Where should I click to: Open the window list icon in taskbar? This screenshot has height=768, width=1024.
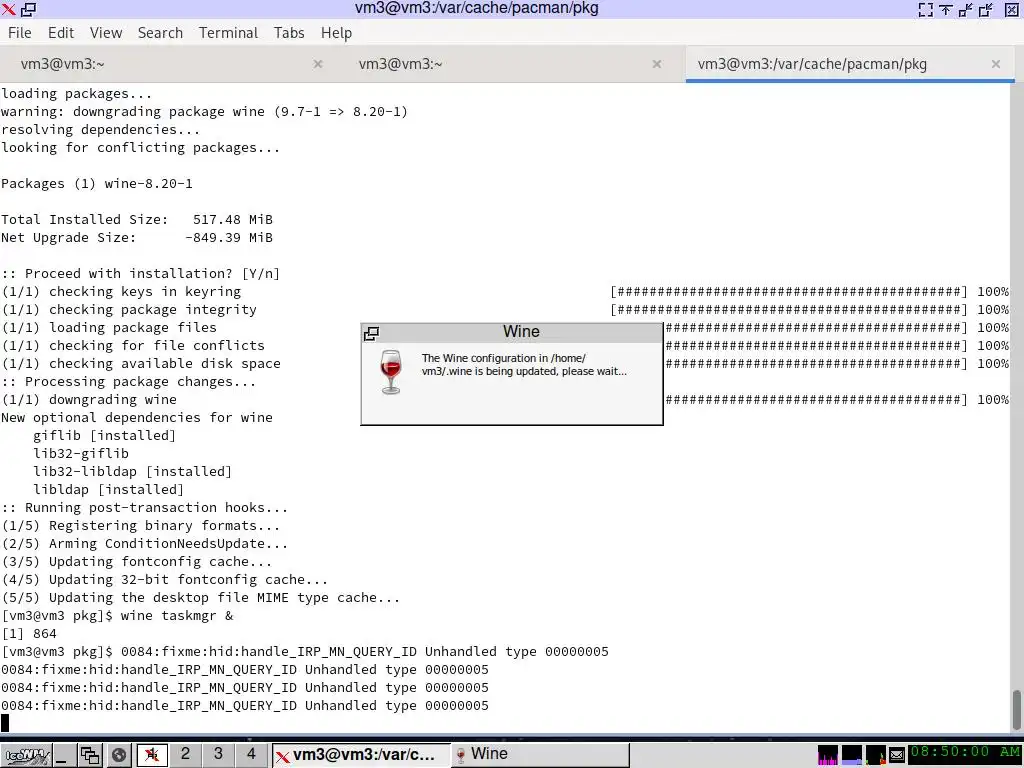tap(89, 756)
